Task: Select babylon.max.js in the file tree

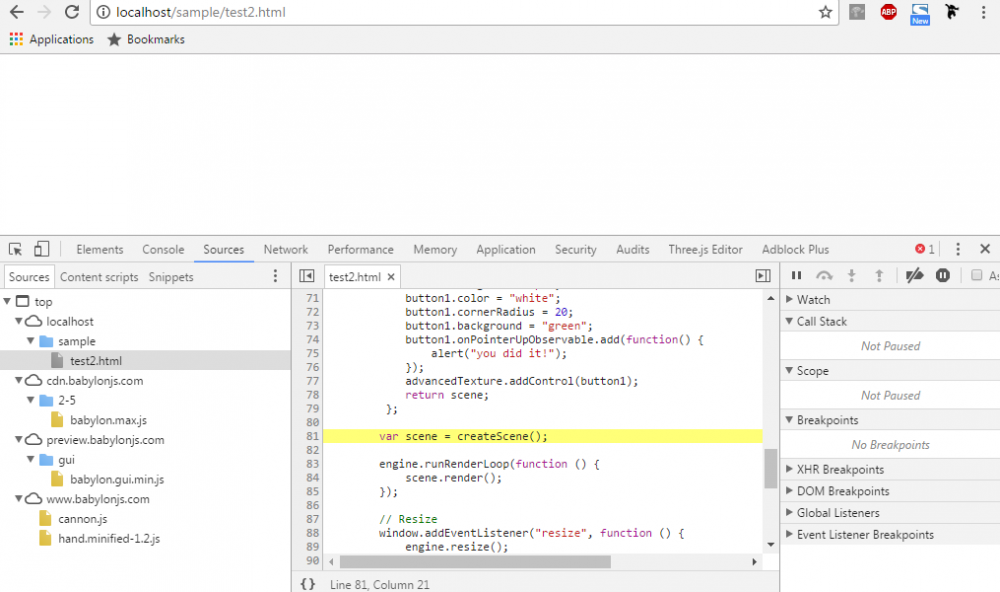Action: 108,420
